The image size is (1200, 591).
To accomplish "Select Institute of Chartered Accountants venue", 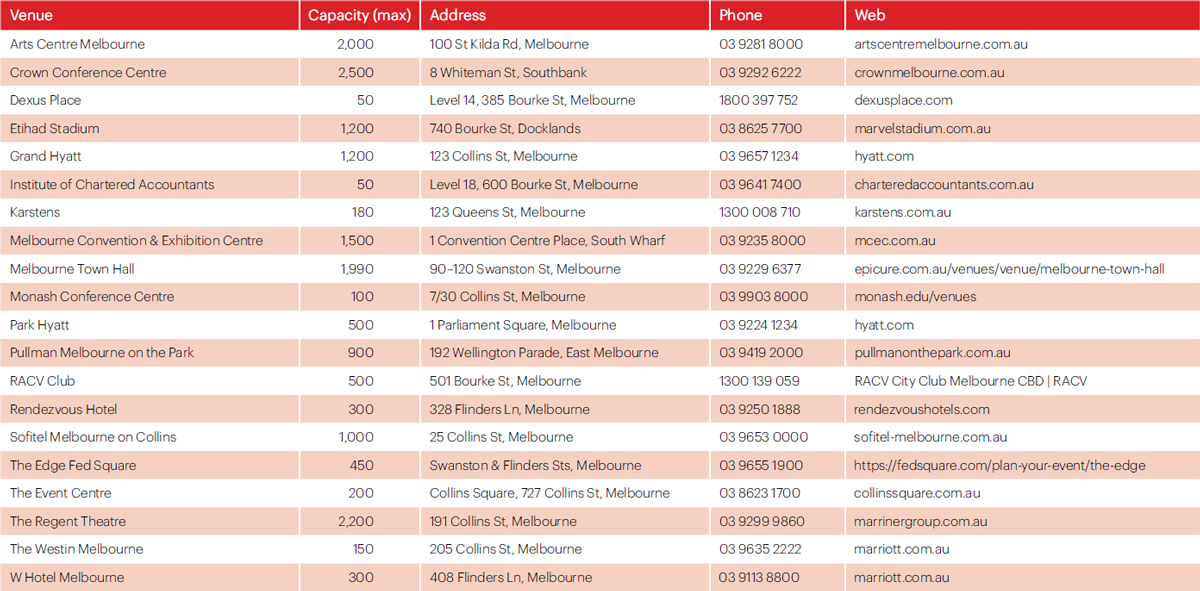I will [x=112, y=184].
